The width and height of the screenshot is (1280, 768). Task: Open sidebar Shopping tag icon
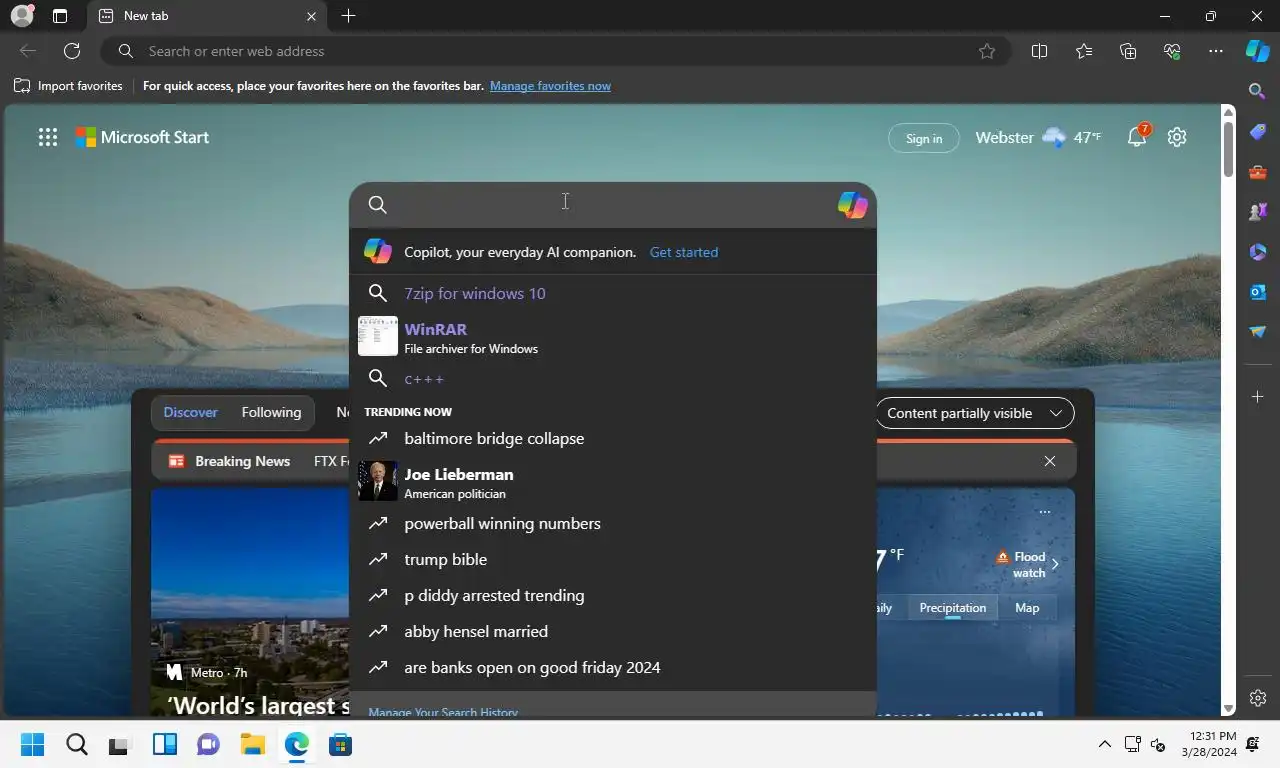pyautogui.click(x=1258, y=132)
